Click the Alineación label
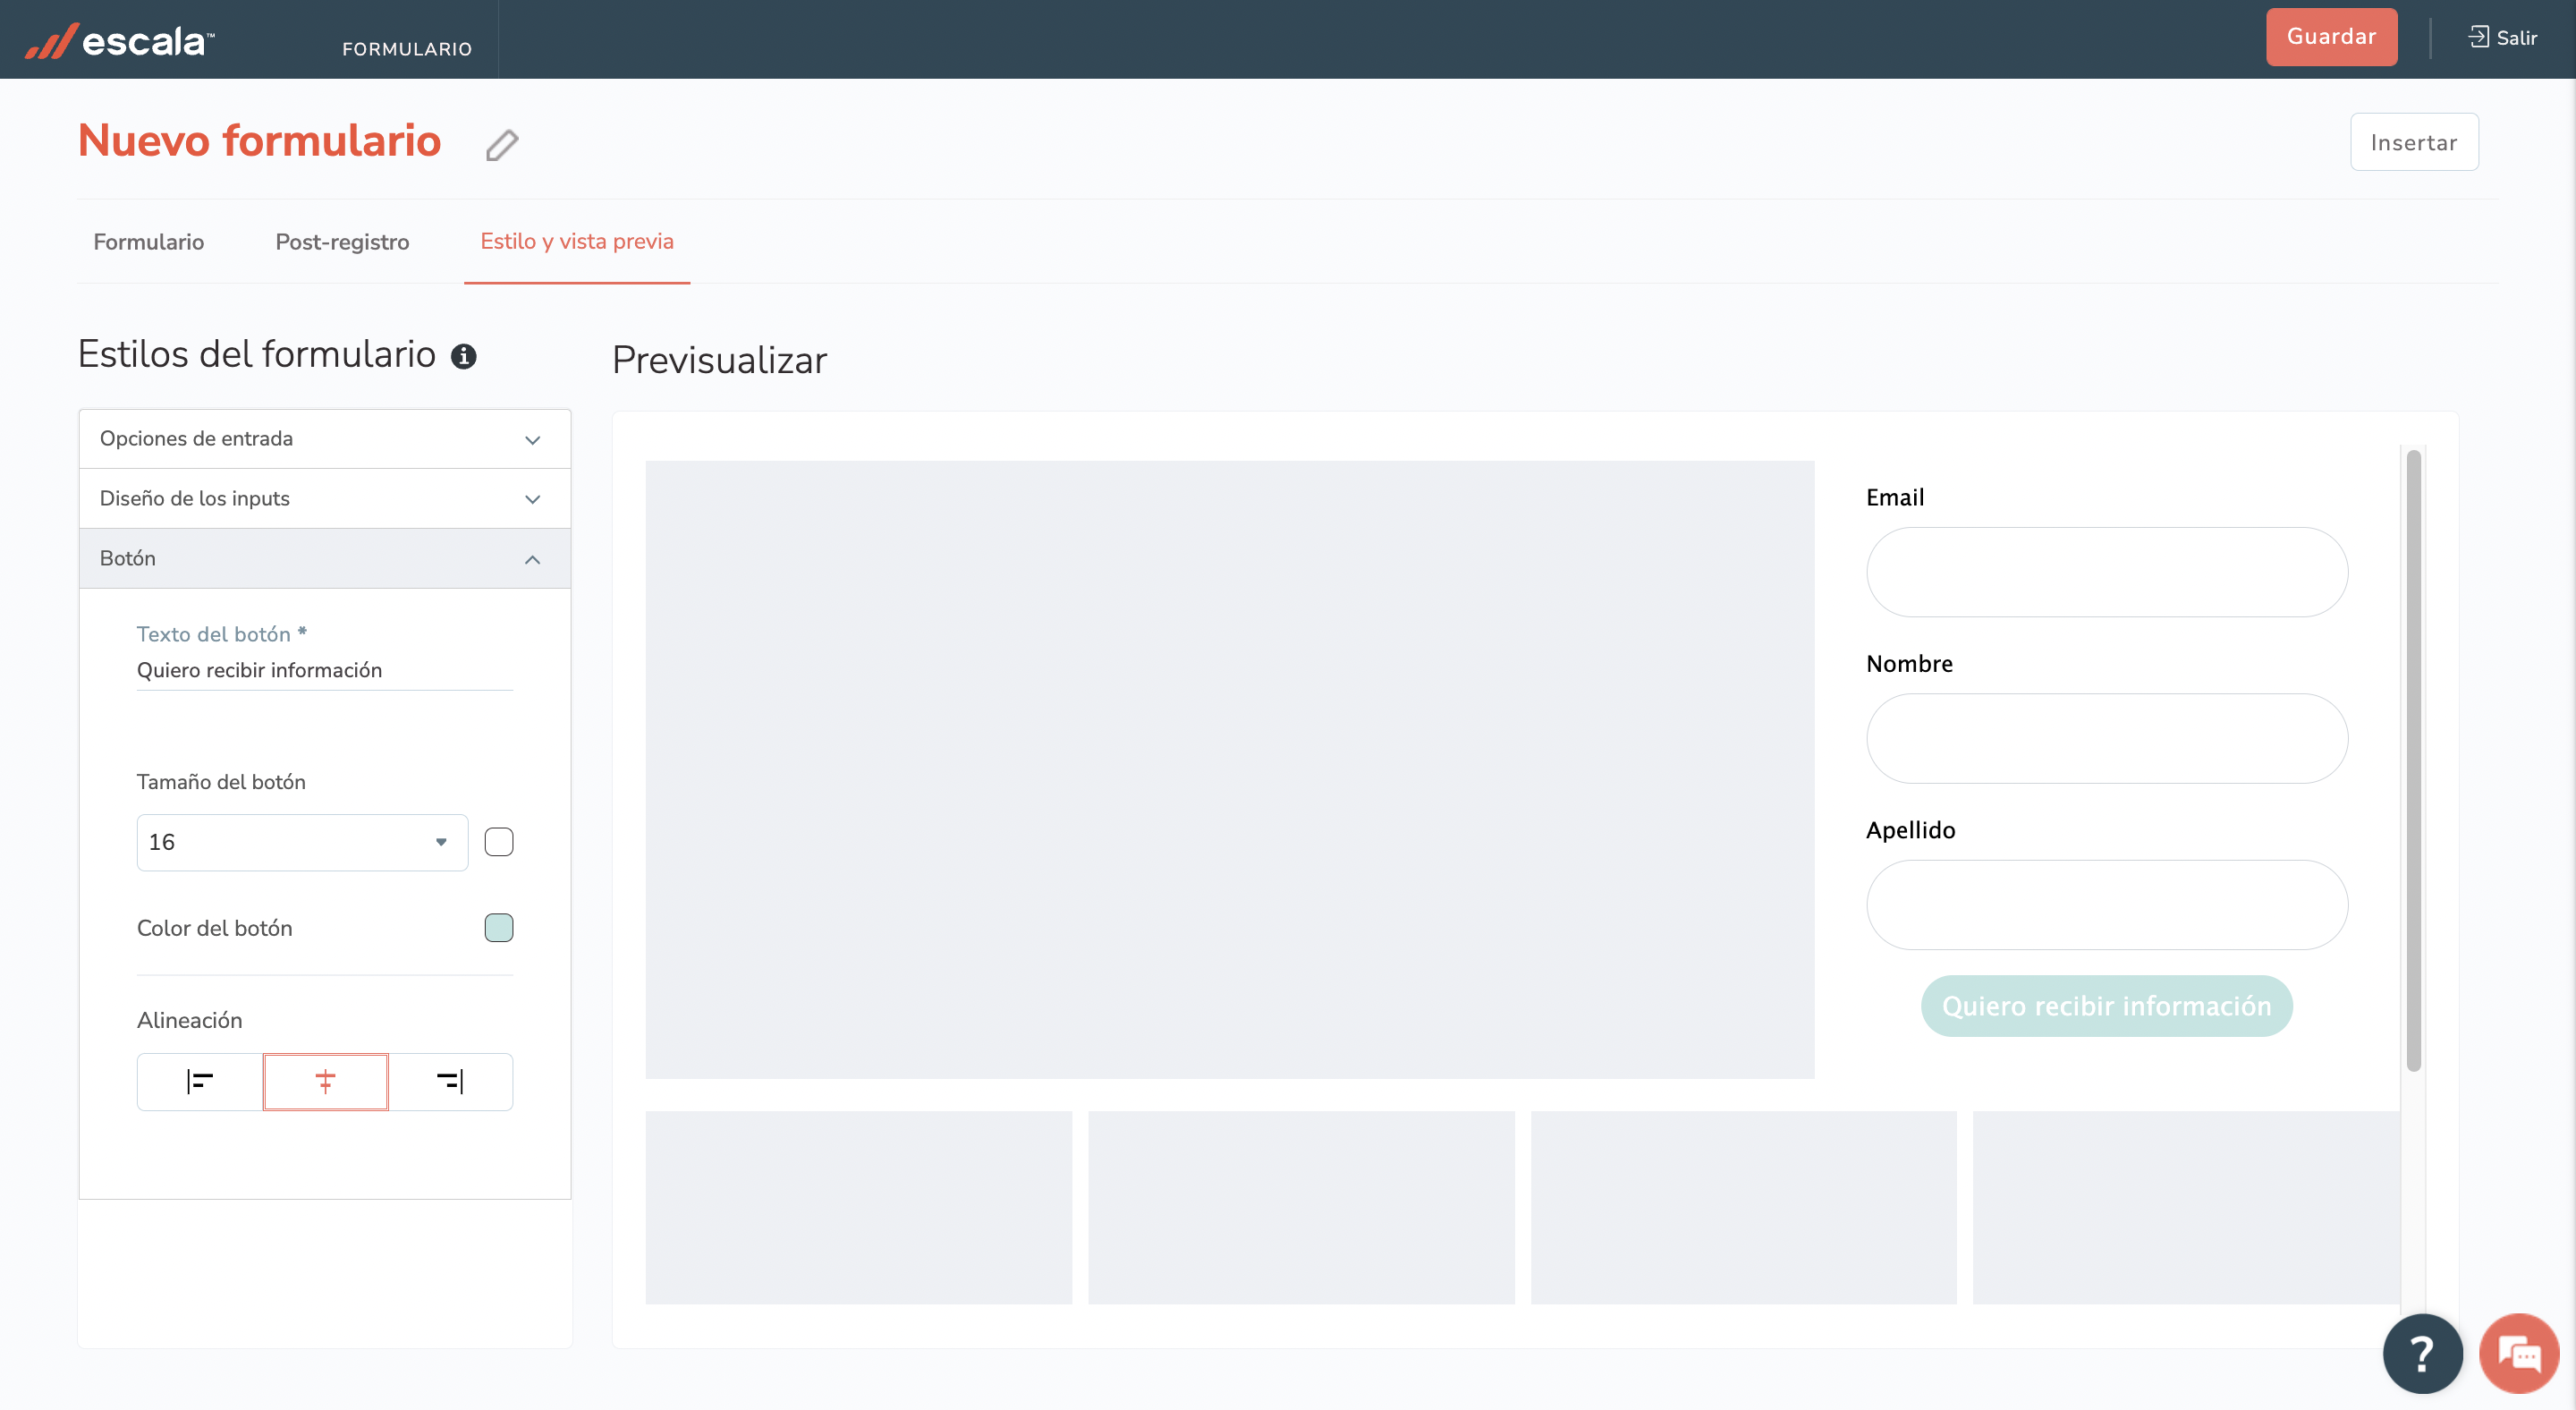Image resolution: width=2576 pixels, height=1410 pixels. coord(190,1020)
